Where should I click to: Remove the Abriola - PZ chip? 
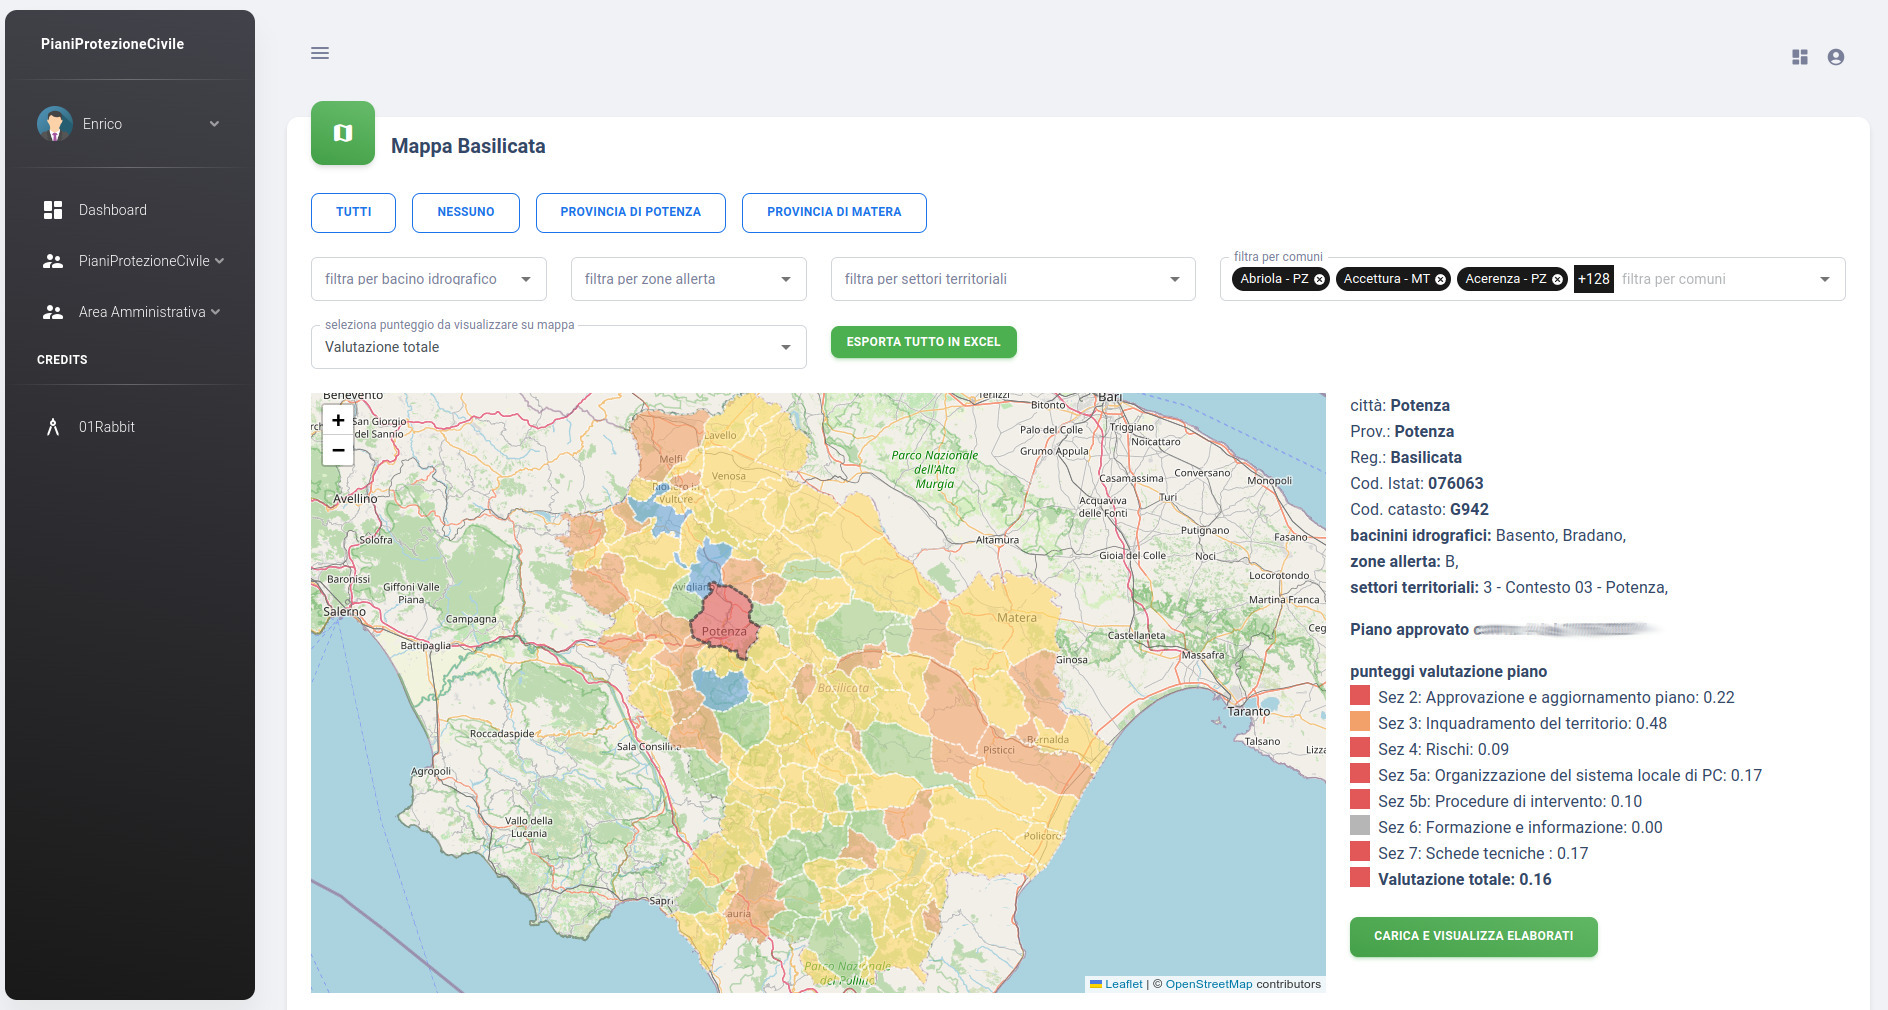(x=1320, y=280)
